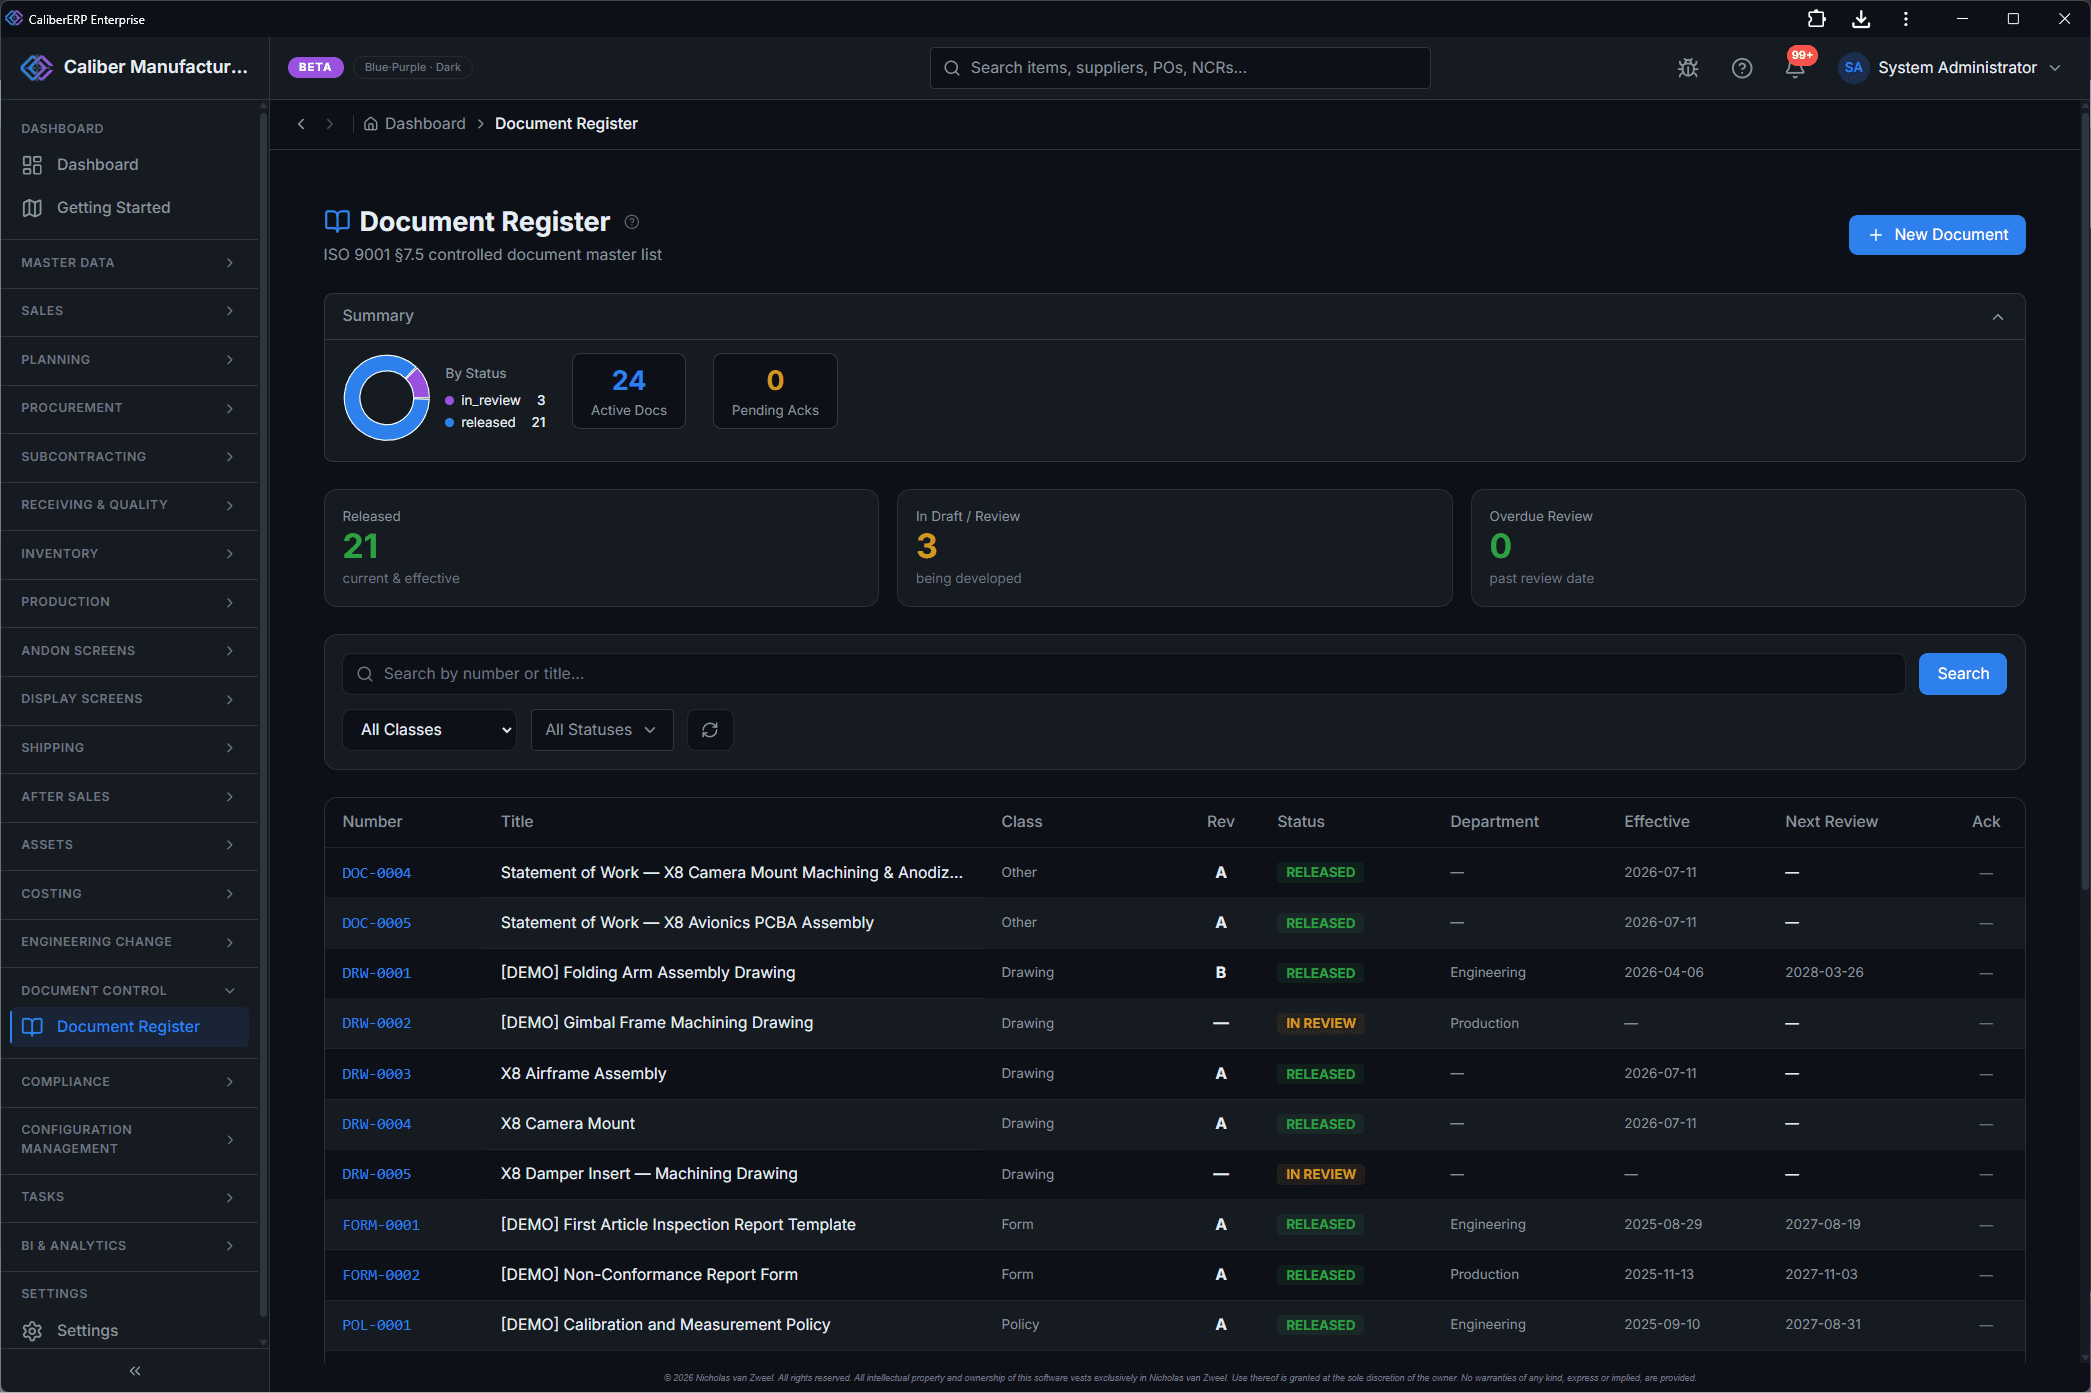Click the New Document button

1937,235
